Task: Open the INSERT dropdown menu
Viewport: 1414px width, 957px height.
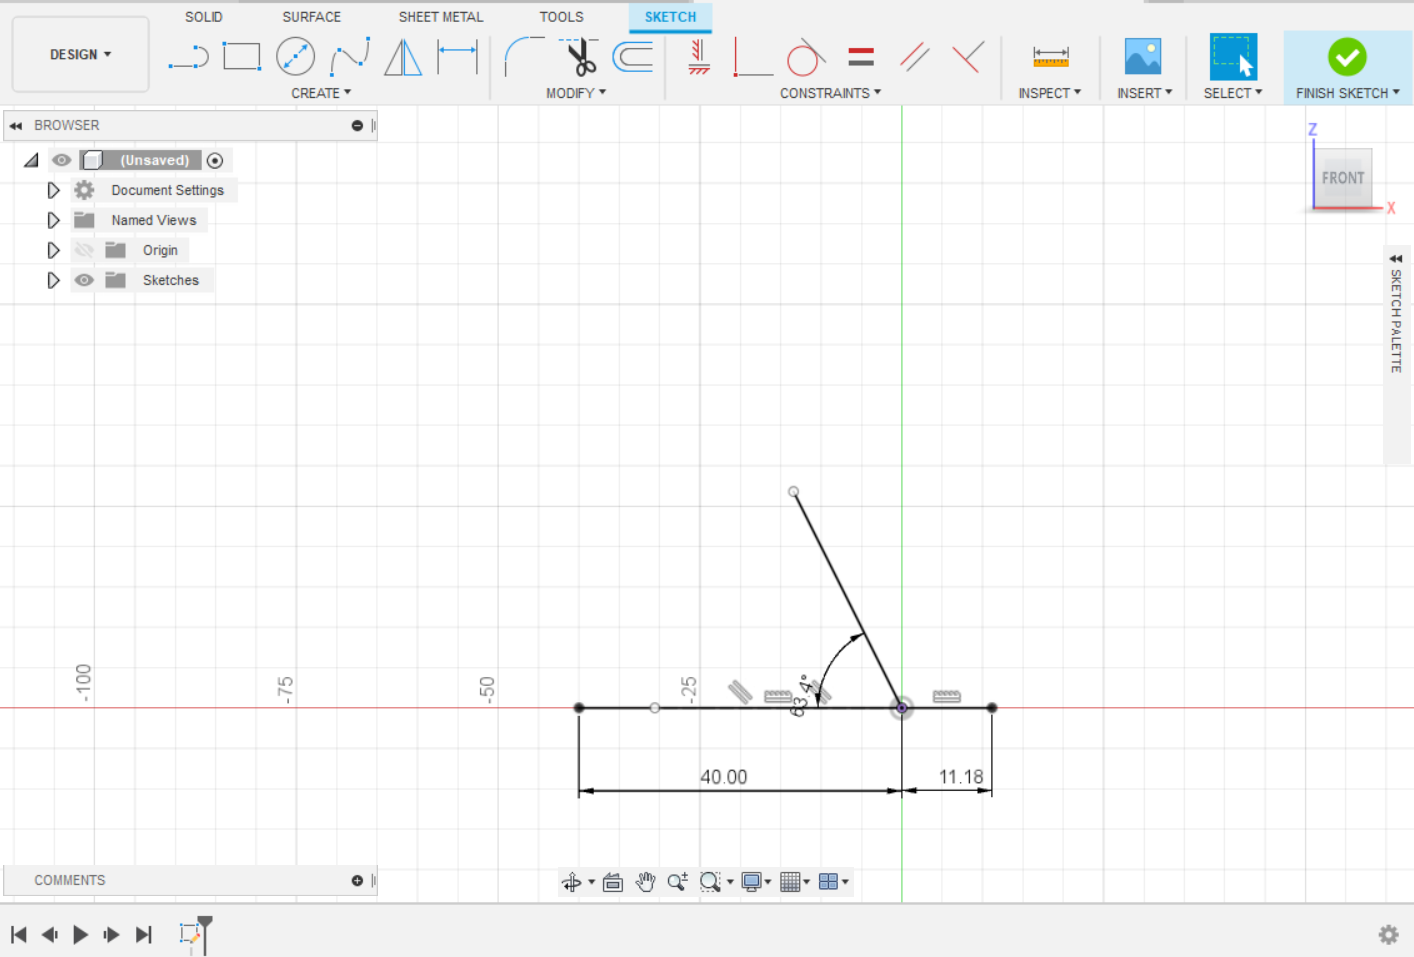Action: (x=1144, y=93)
